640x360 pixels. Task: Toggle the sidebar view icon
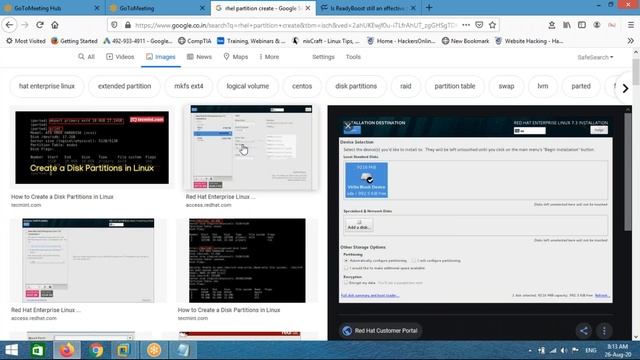coord(582,25)
